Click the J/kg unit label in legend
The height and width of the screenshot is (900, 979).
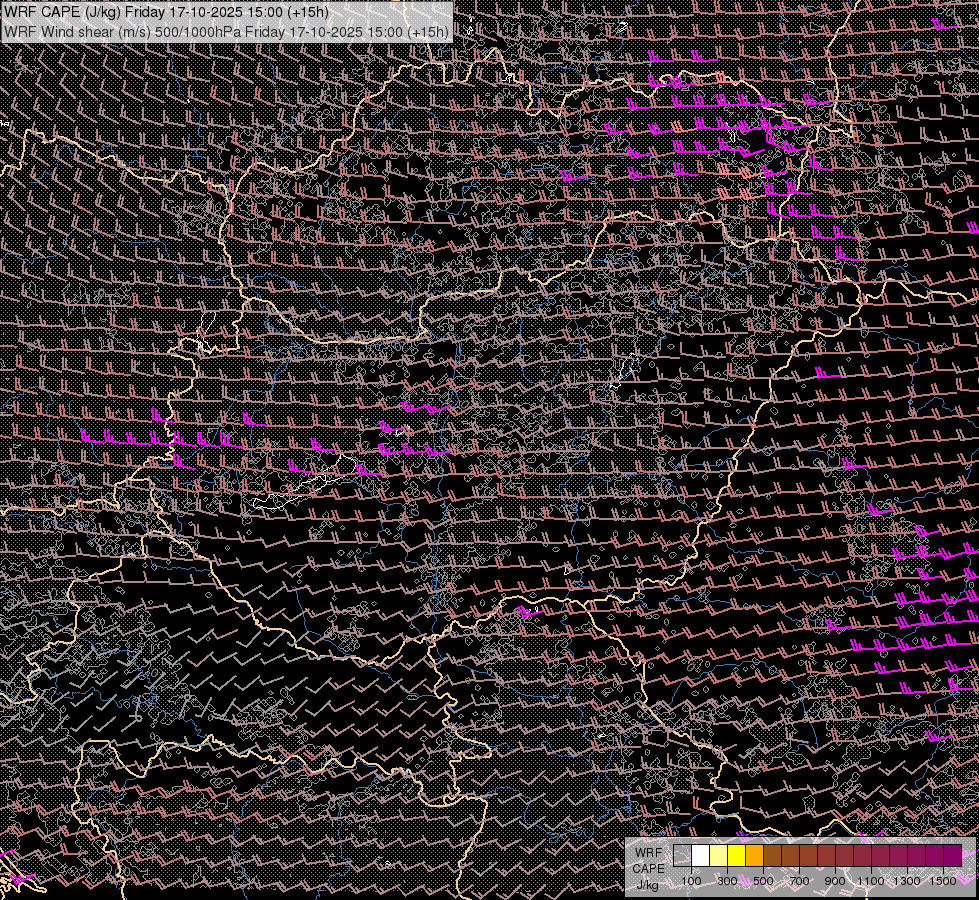(x=647, y=885)
